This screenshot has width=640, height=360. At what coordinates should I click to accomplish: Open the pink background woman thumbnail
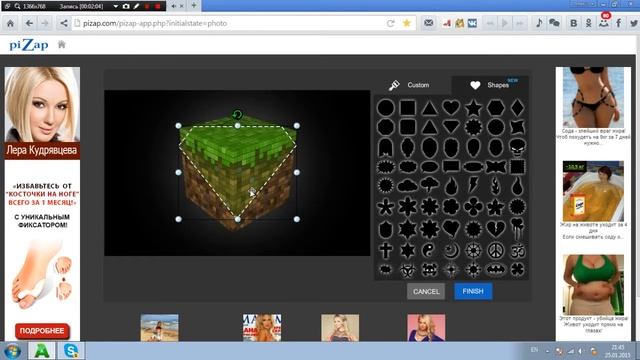(x=426, y=327)
